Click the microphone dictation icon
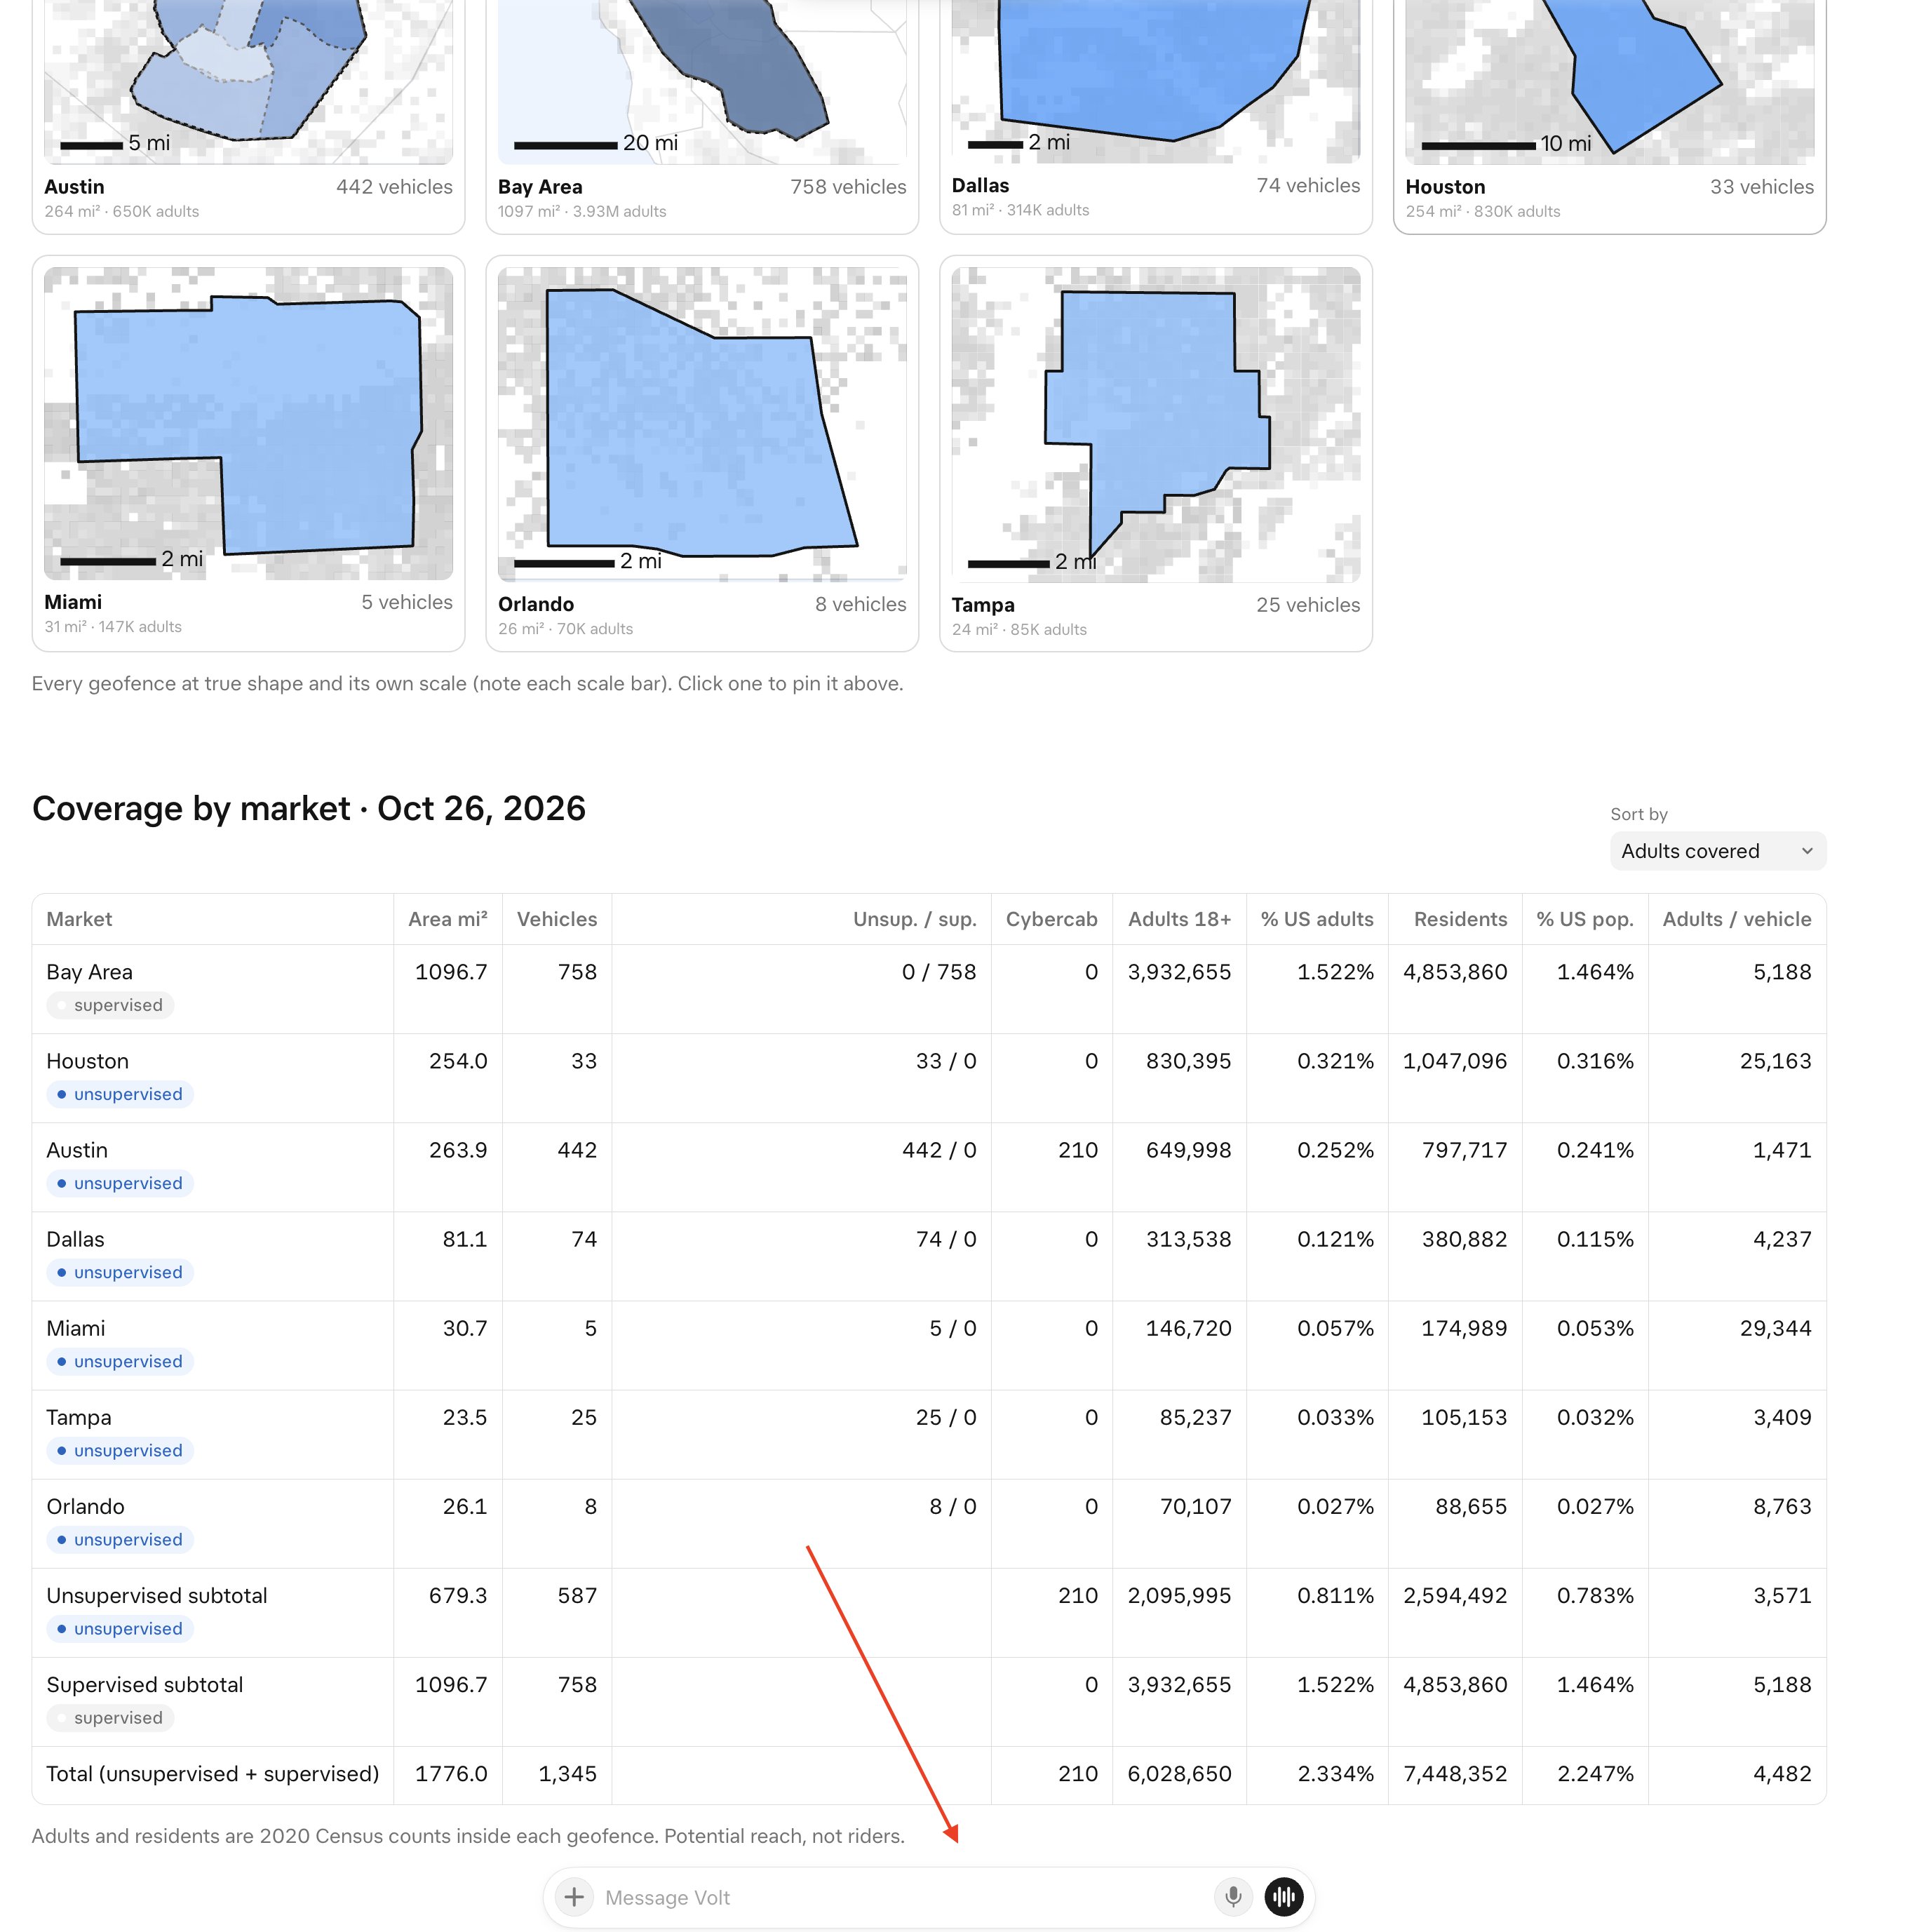 point(1233,1896)
